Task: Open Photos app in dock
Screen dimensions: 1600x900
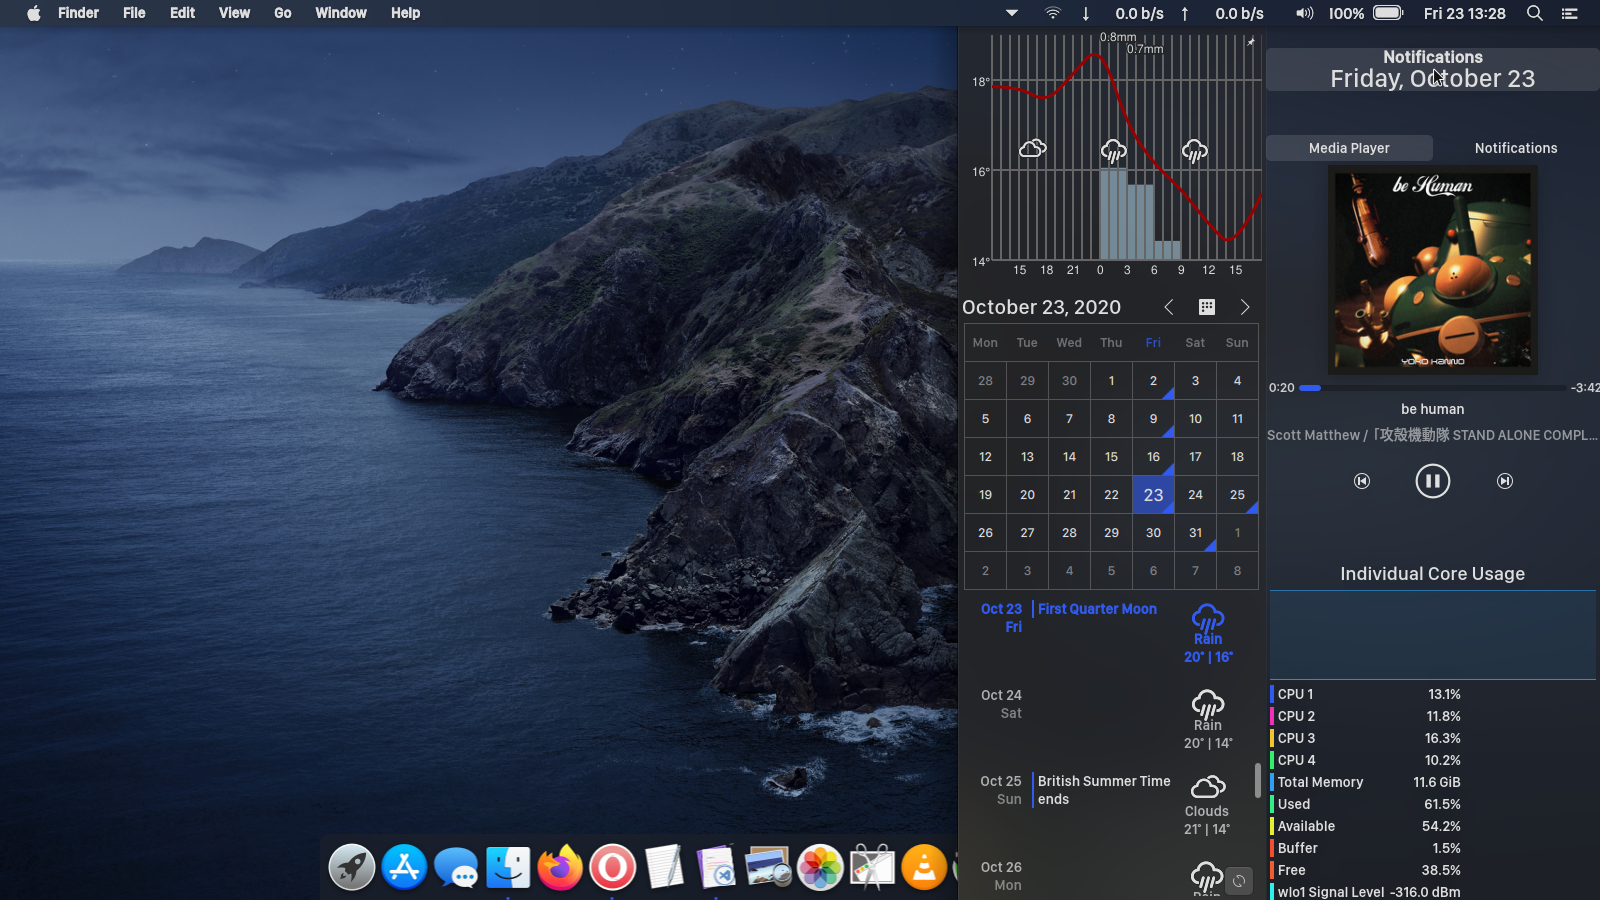Action: [x=820, y=867]
